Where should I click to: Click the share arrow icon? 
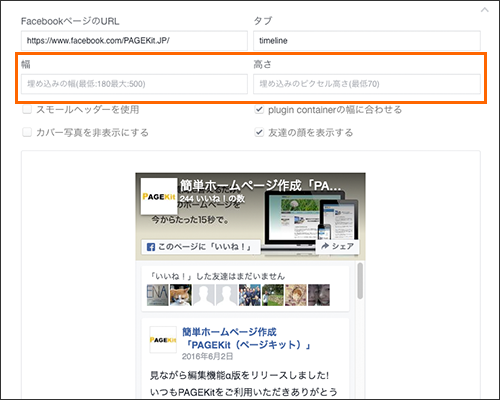[x=325, y=246]
